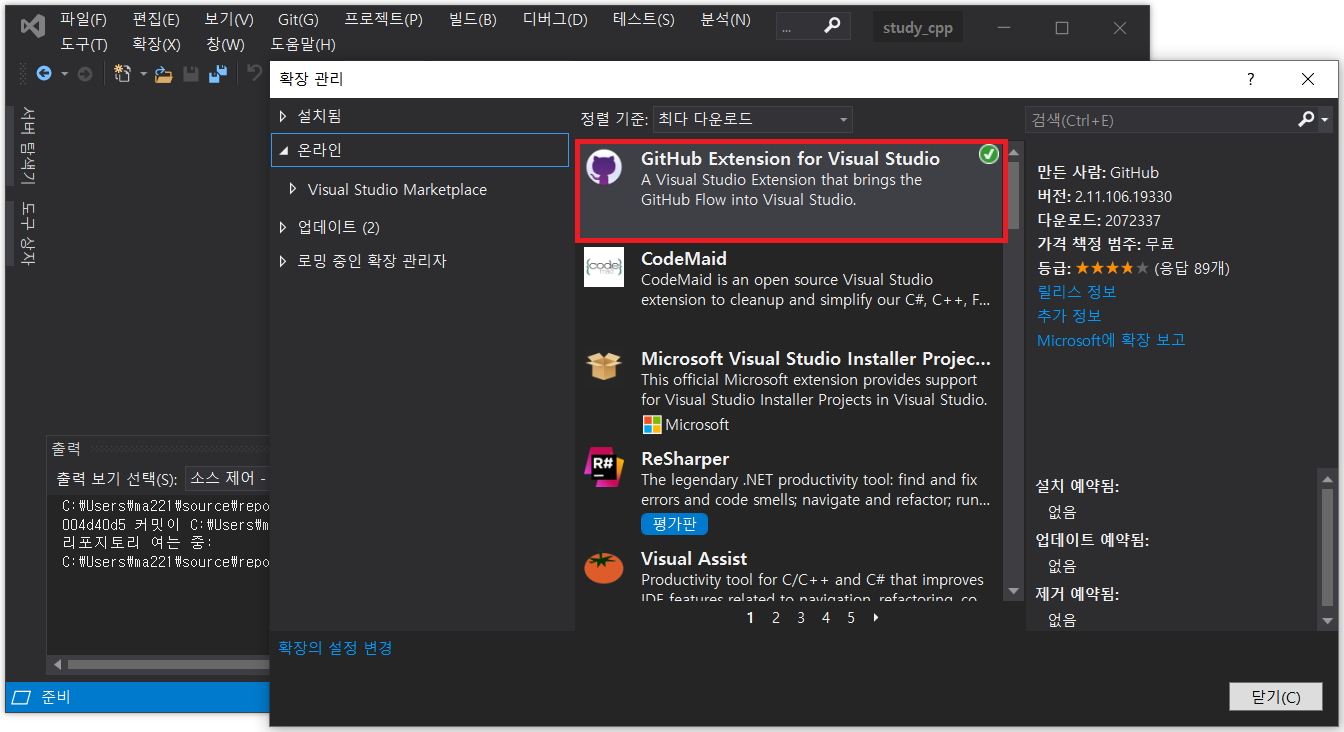The width and height of the screenshot is (1344, 732).
Task: Click the help question mark in dialog
Action: tap(1250, 80)
